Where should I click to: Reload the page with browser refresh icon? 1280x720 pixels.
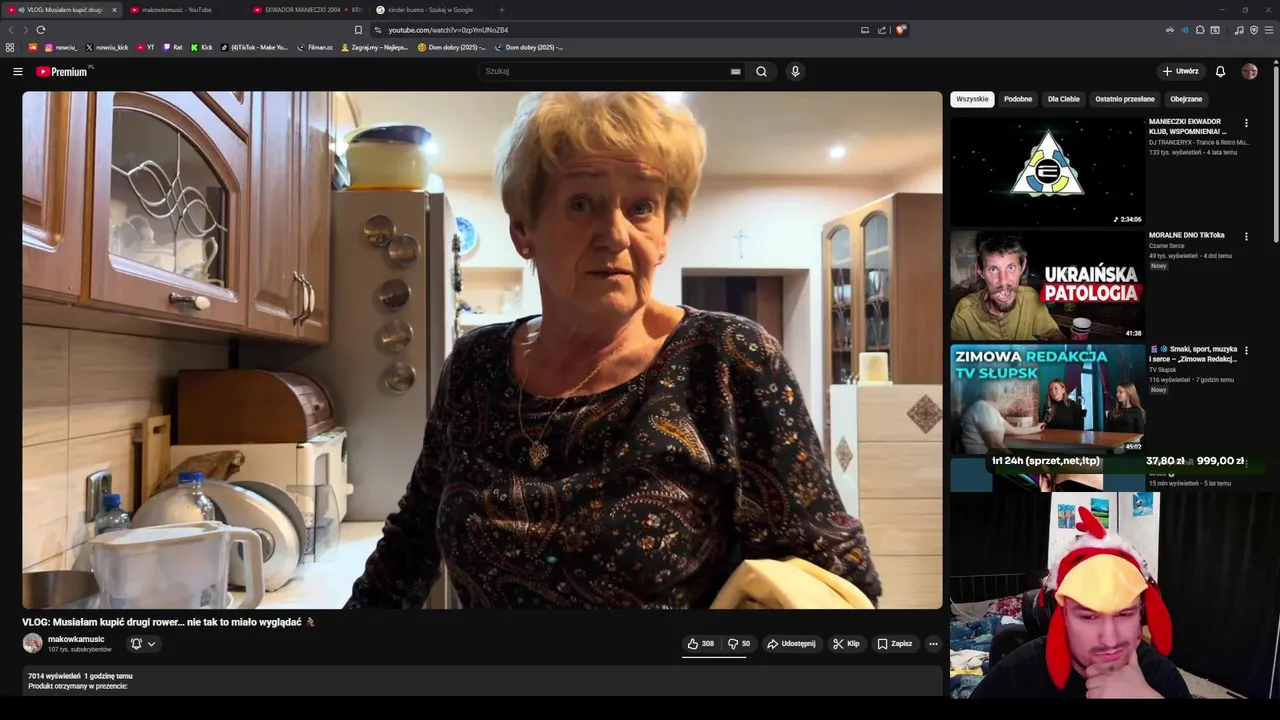(x=41, y=30)
